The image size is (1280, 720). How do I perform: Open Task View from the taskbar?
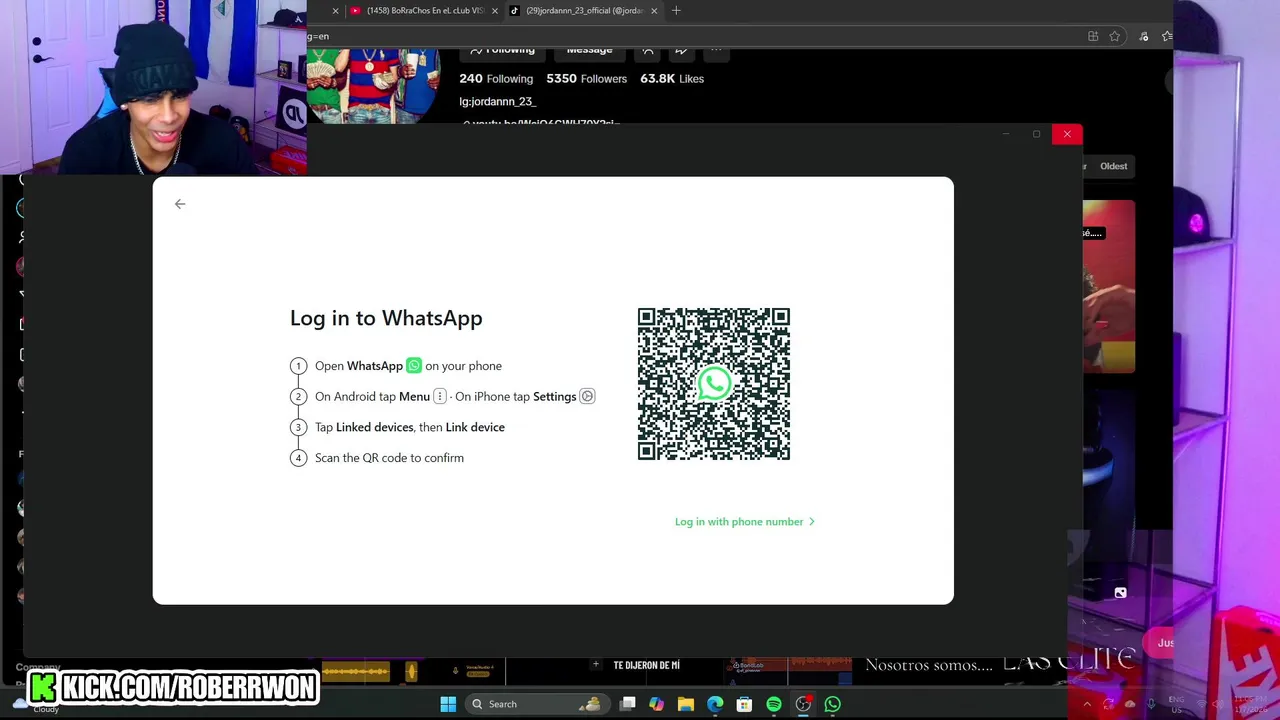[x=627, y=704]
